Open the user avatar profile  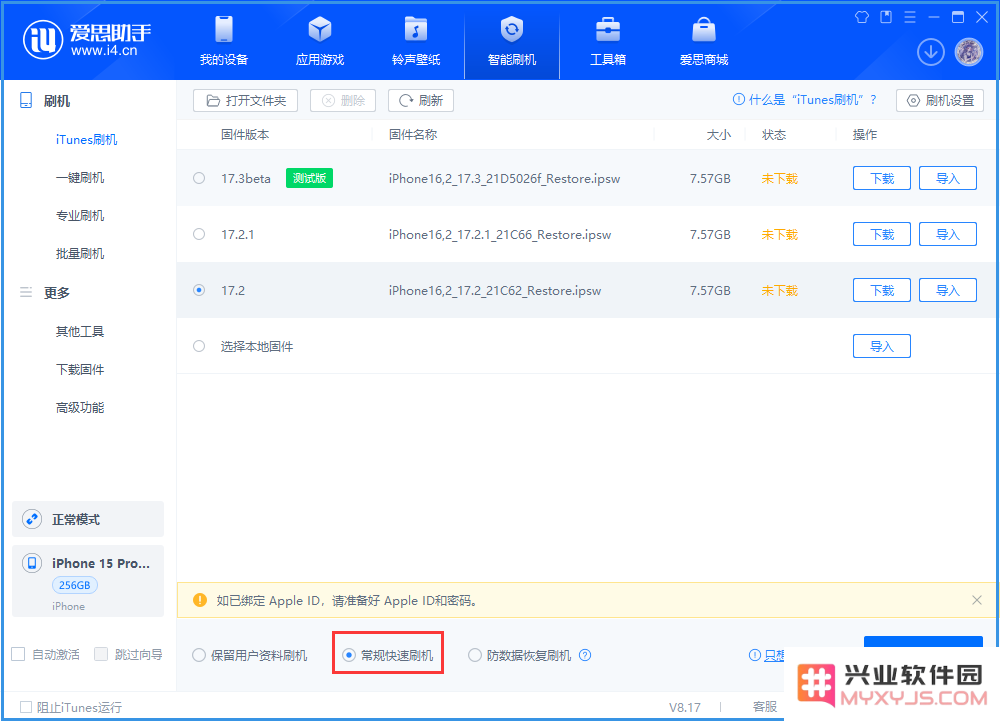click(969, 52)
